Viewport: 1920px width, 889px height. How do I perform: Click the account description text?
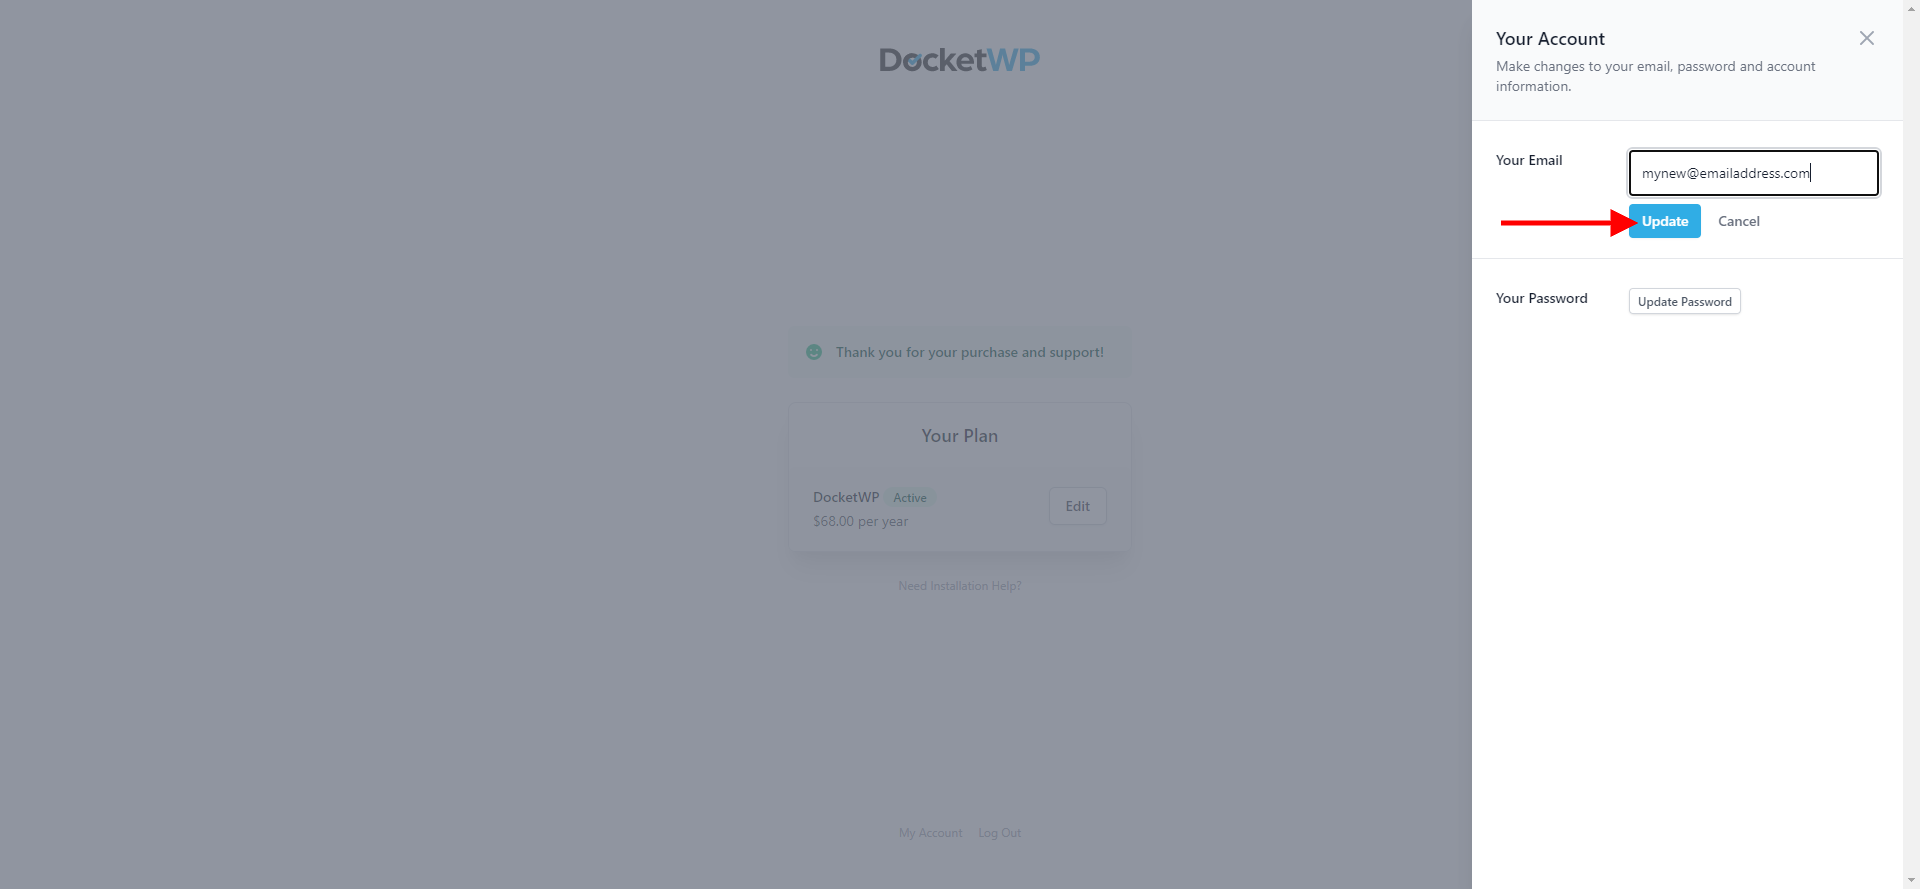(x=1655, y=76)
